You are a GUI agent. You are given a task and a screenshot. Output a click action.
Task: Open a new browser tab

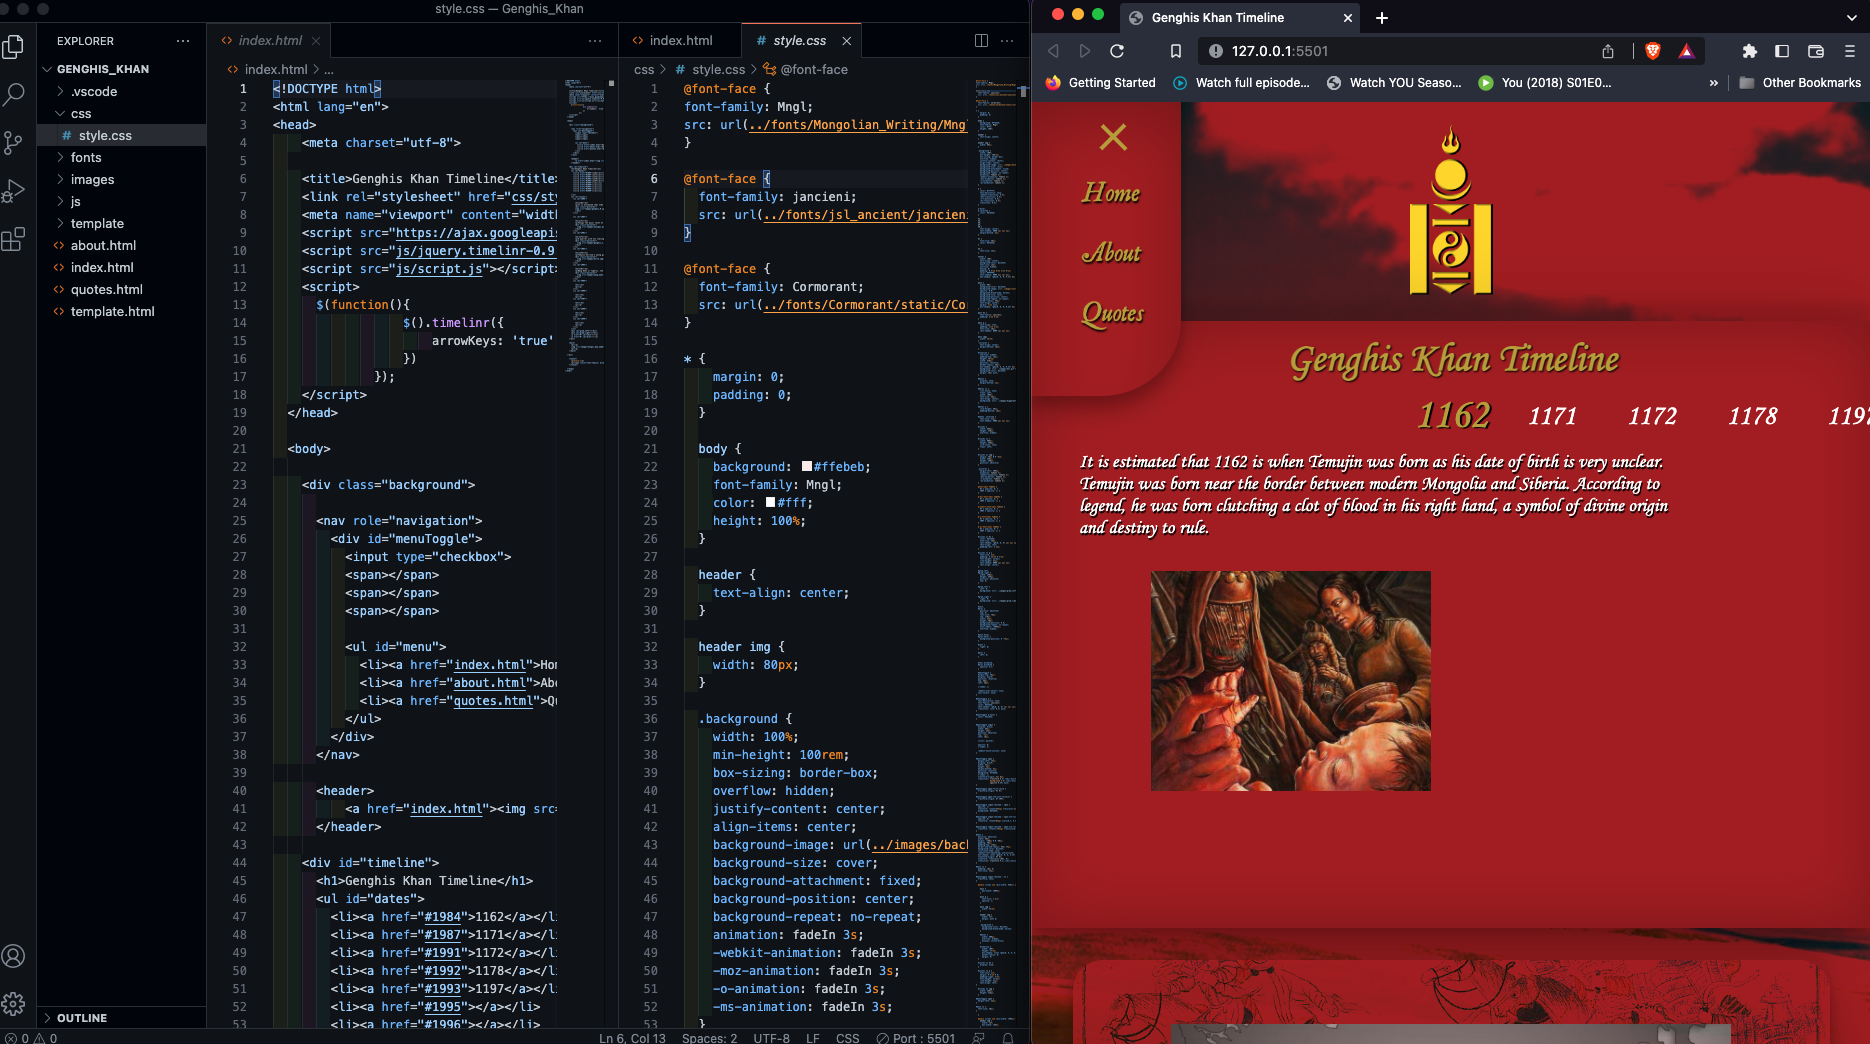pyautogui.click(x=1382, y=18)
